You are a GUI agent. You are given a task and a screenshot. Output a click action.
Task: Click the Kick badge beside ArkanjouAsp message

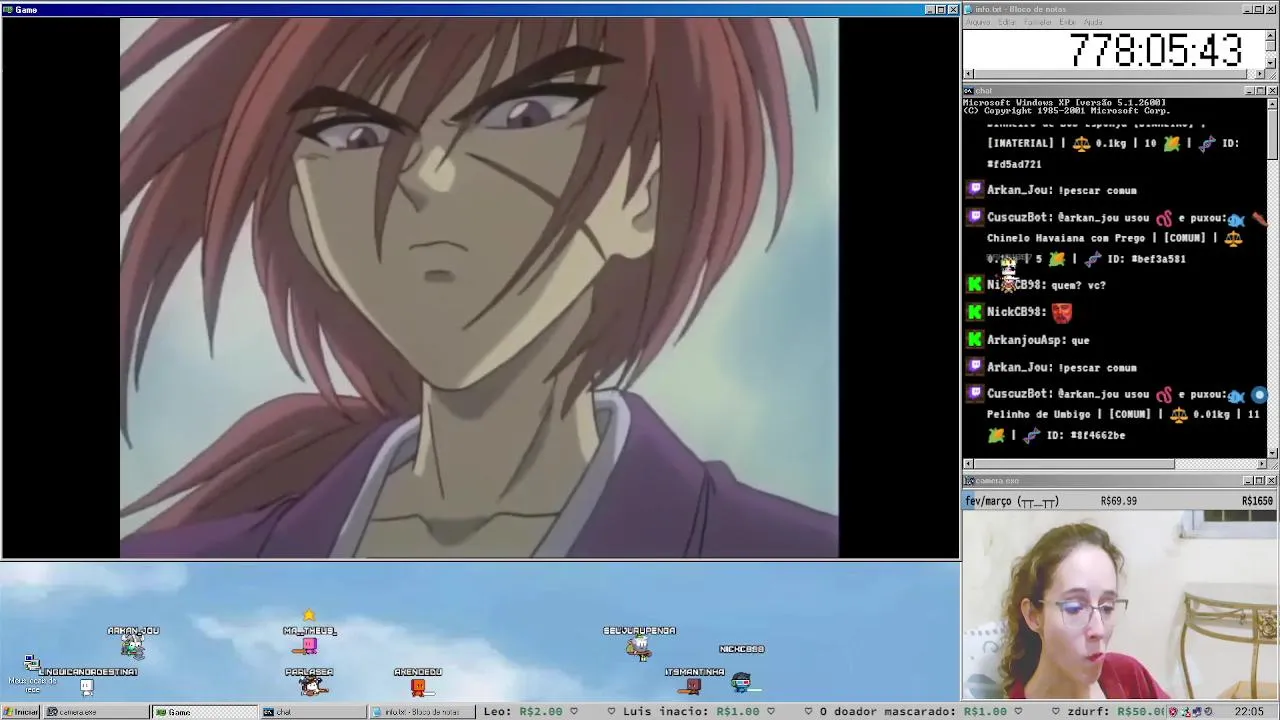(x=975, y=340)
